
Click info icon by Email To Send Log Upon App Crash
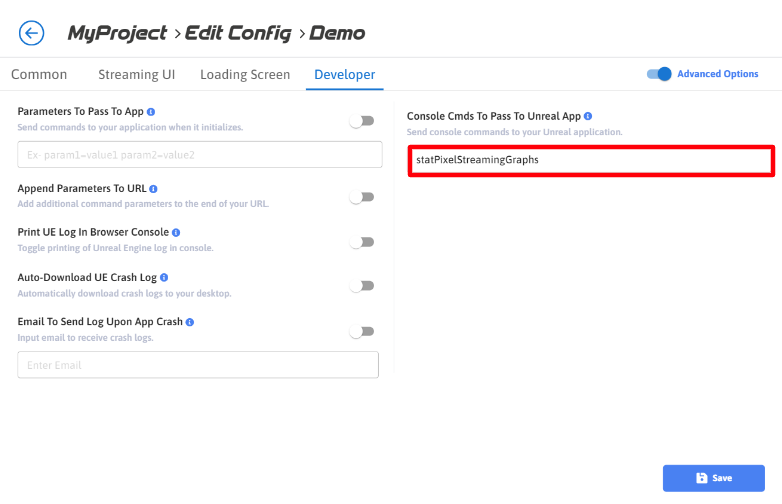pyautogui.click(x=189, y=322)
